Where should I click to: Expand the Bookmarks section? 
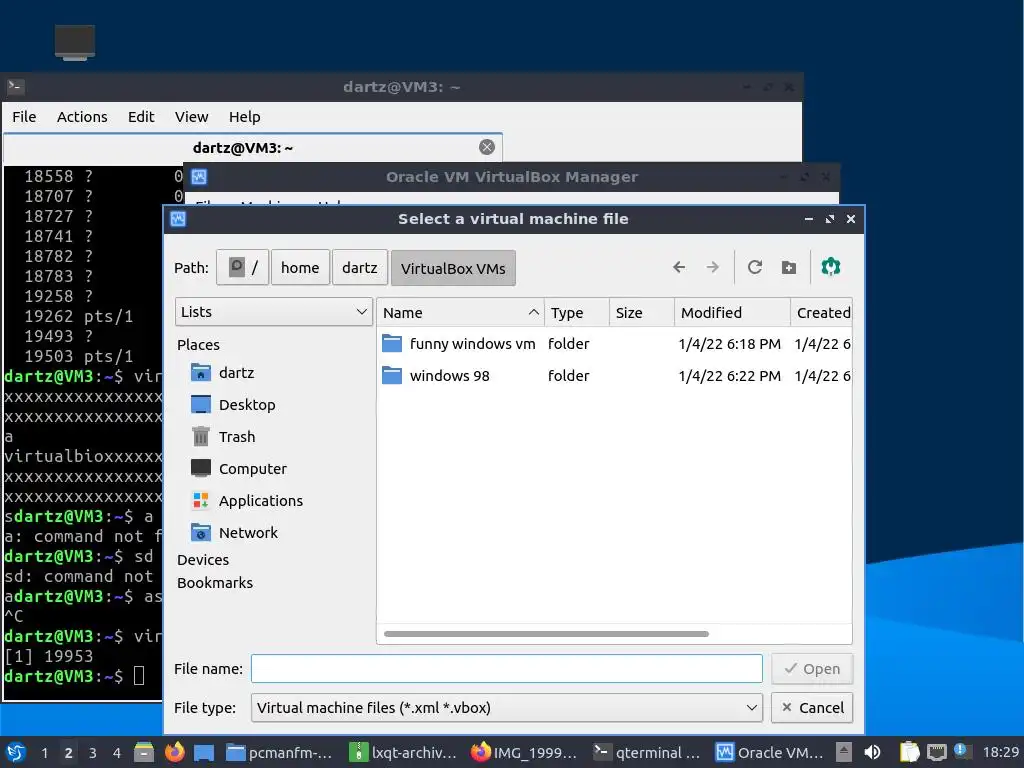[215, 583]
